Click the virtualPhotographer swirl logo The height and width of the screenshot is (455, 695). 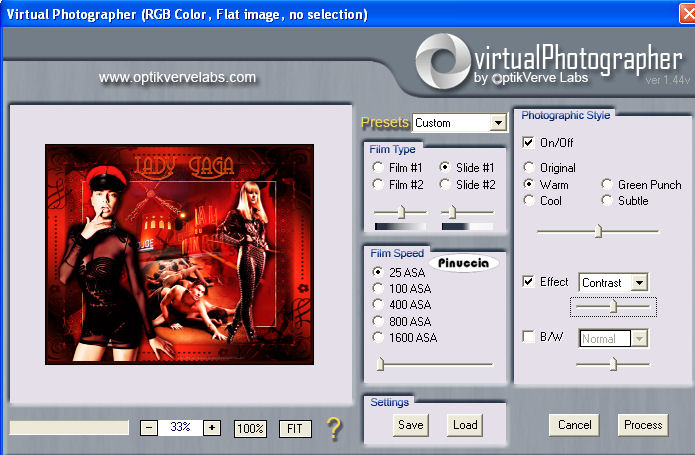443,61
